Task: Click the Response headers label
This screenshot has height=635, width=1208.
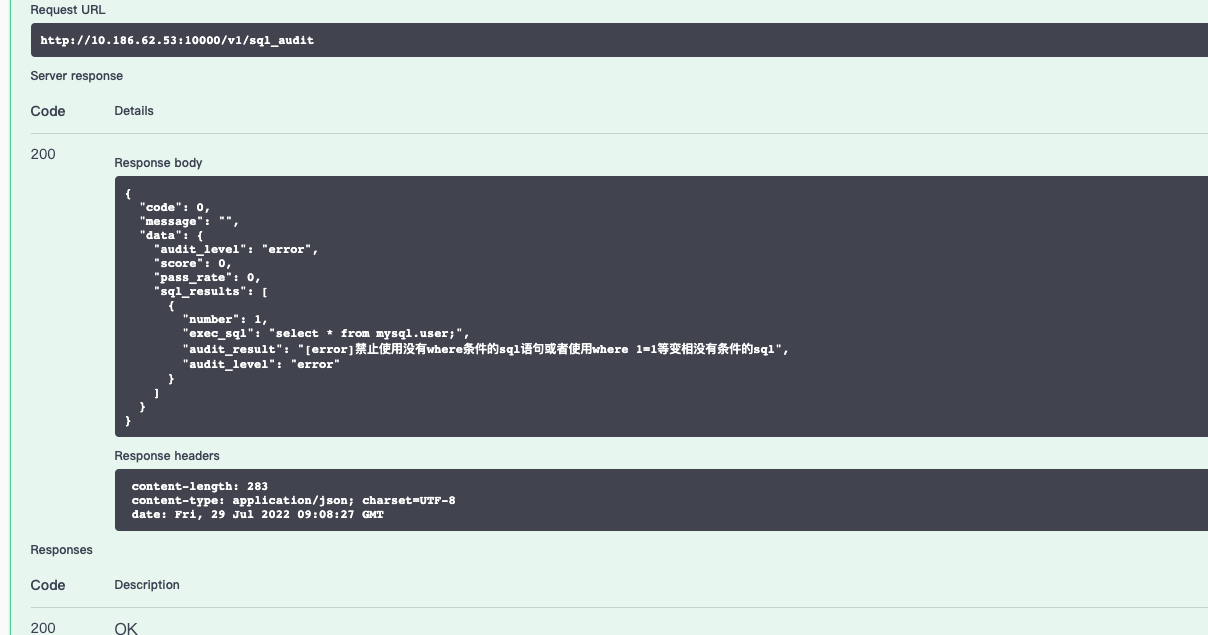Action: point(169,456)
